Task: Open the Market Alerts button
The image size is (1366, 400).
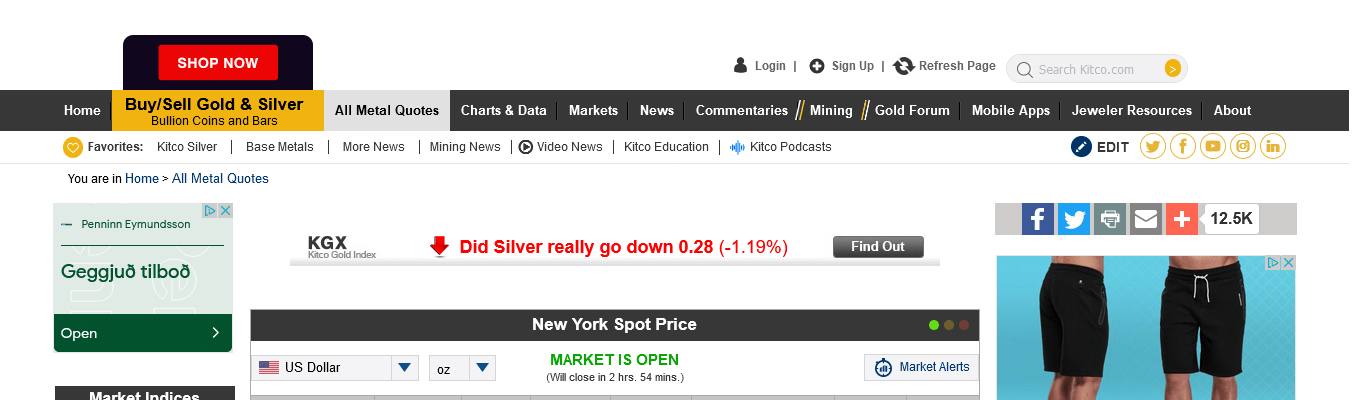Action: coord(922,367)
